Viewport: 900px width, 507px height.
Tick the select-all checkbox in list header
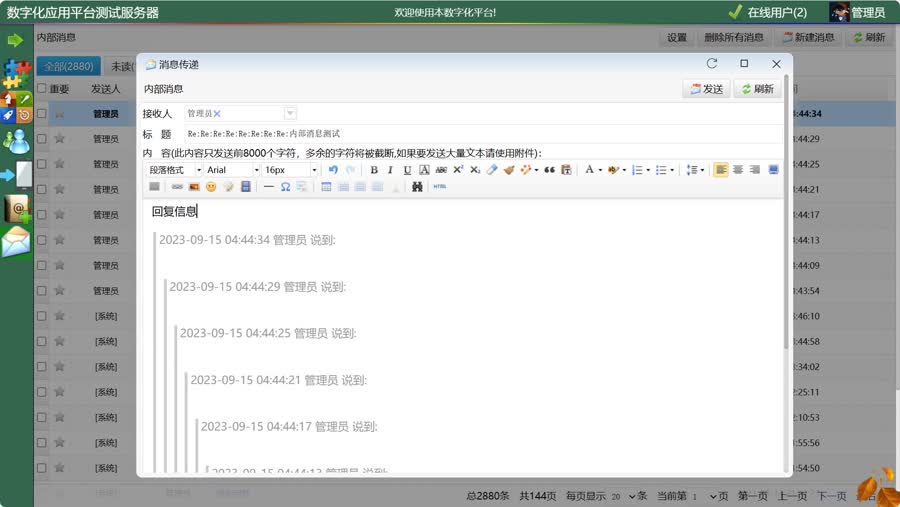click(41, 88)
